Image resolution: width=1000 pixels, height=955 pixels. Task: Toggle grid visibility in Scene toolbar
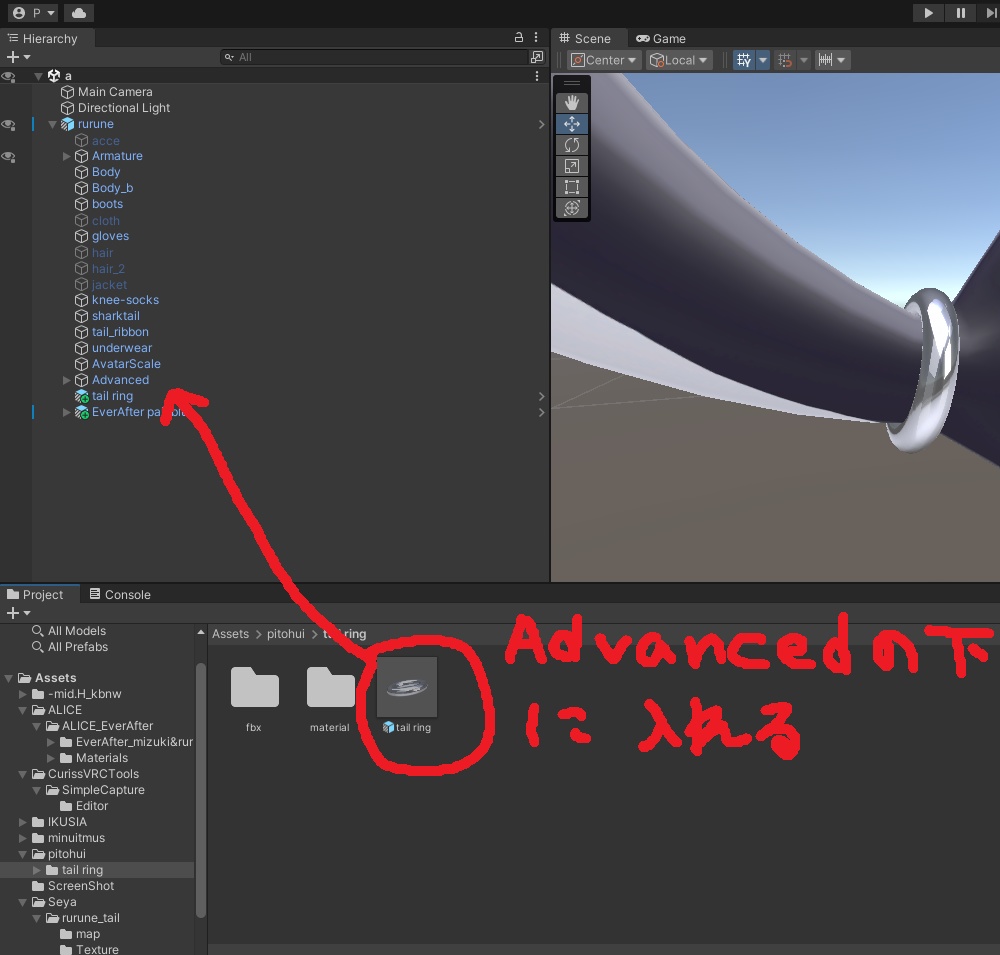point(744,60)
